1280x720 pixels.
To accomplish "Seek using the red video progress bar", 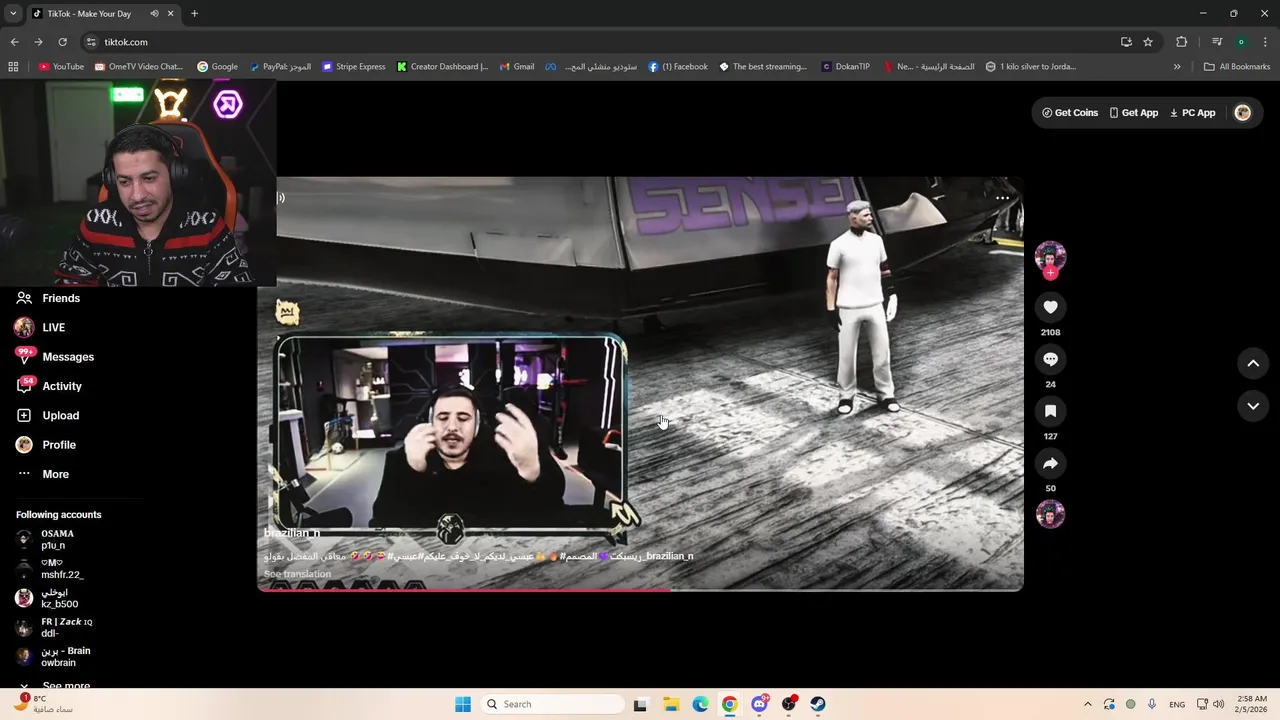I will pos(640,589).
